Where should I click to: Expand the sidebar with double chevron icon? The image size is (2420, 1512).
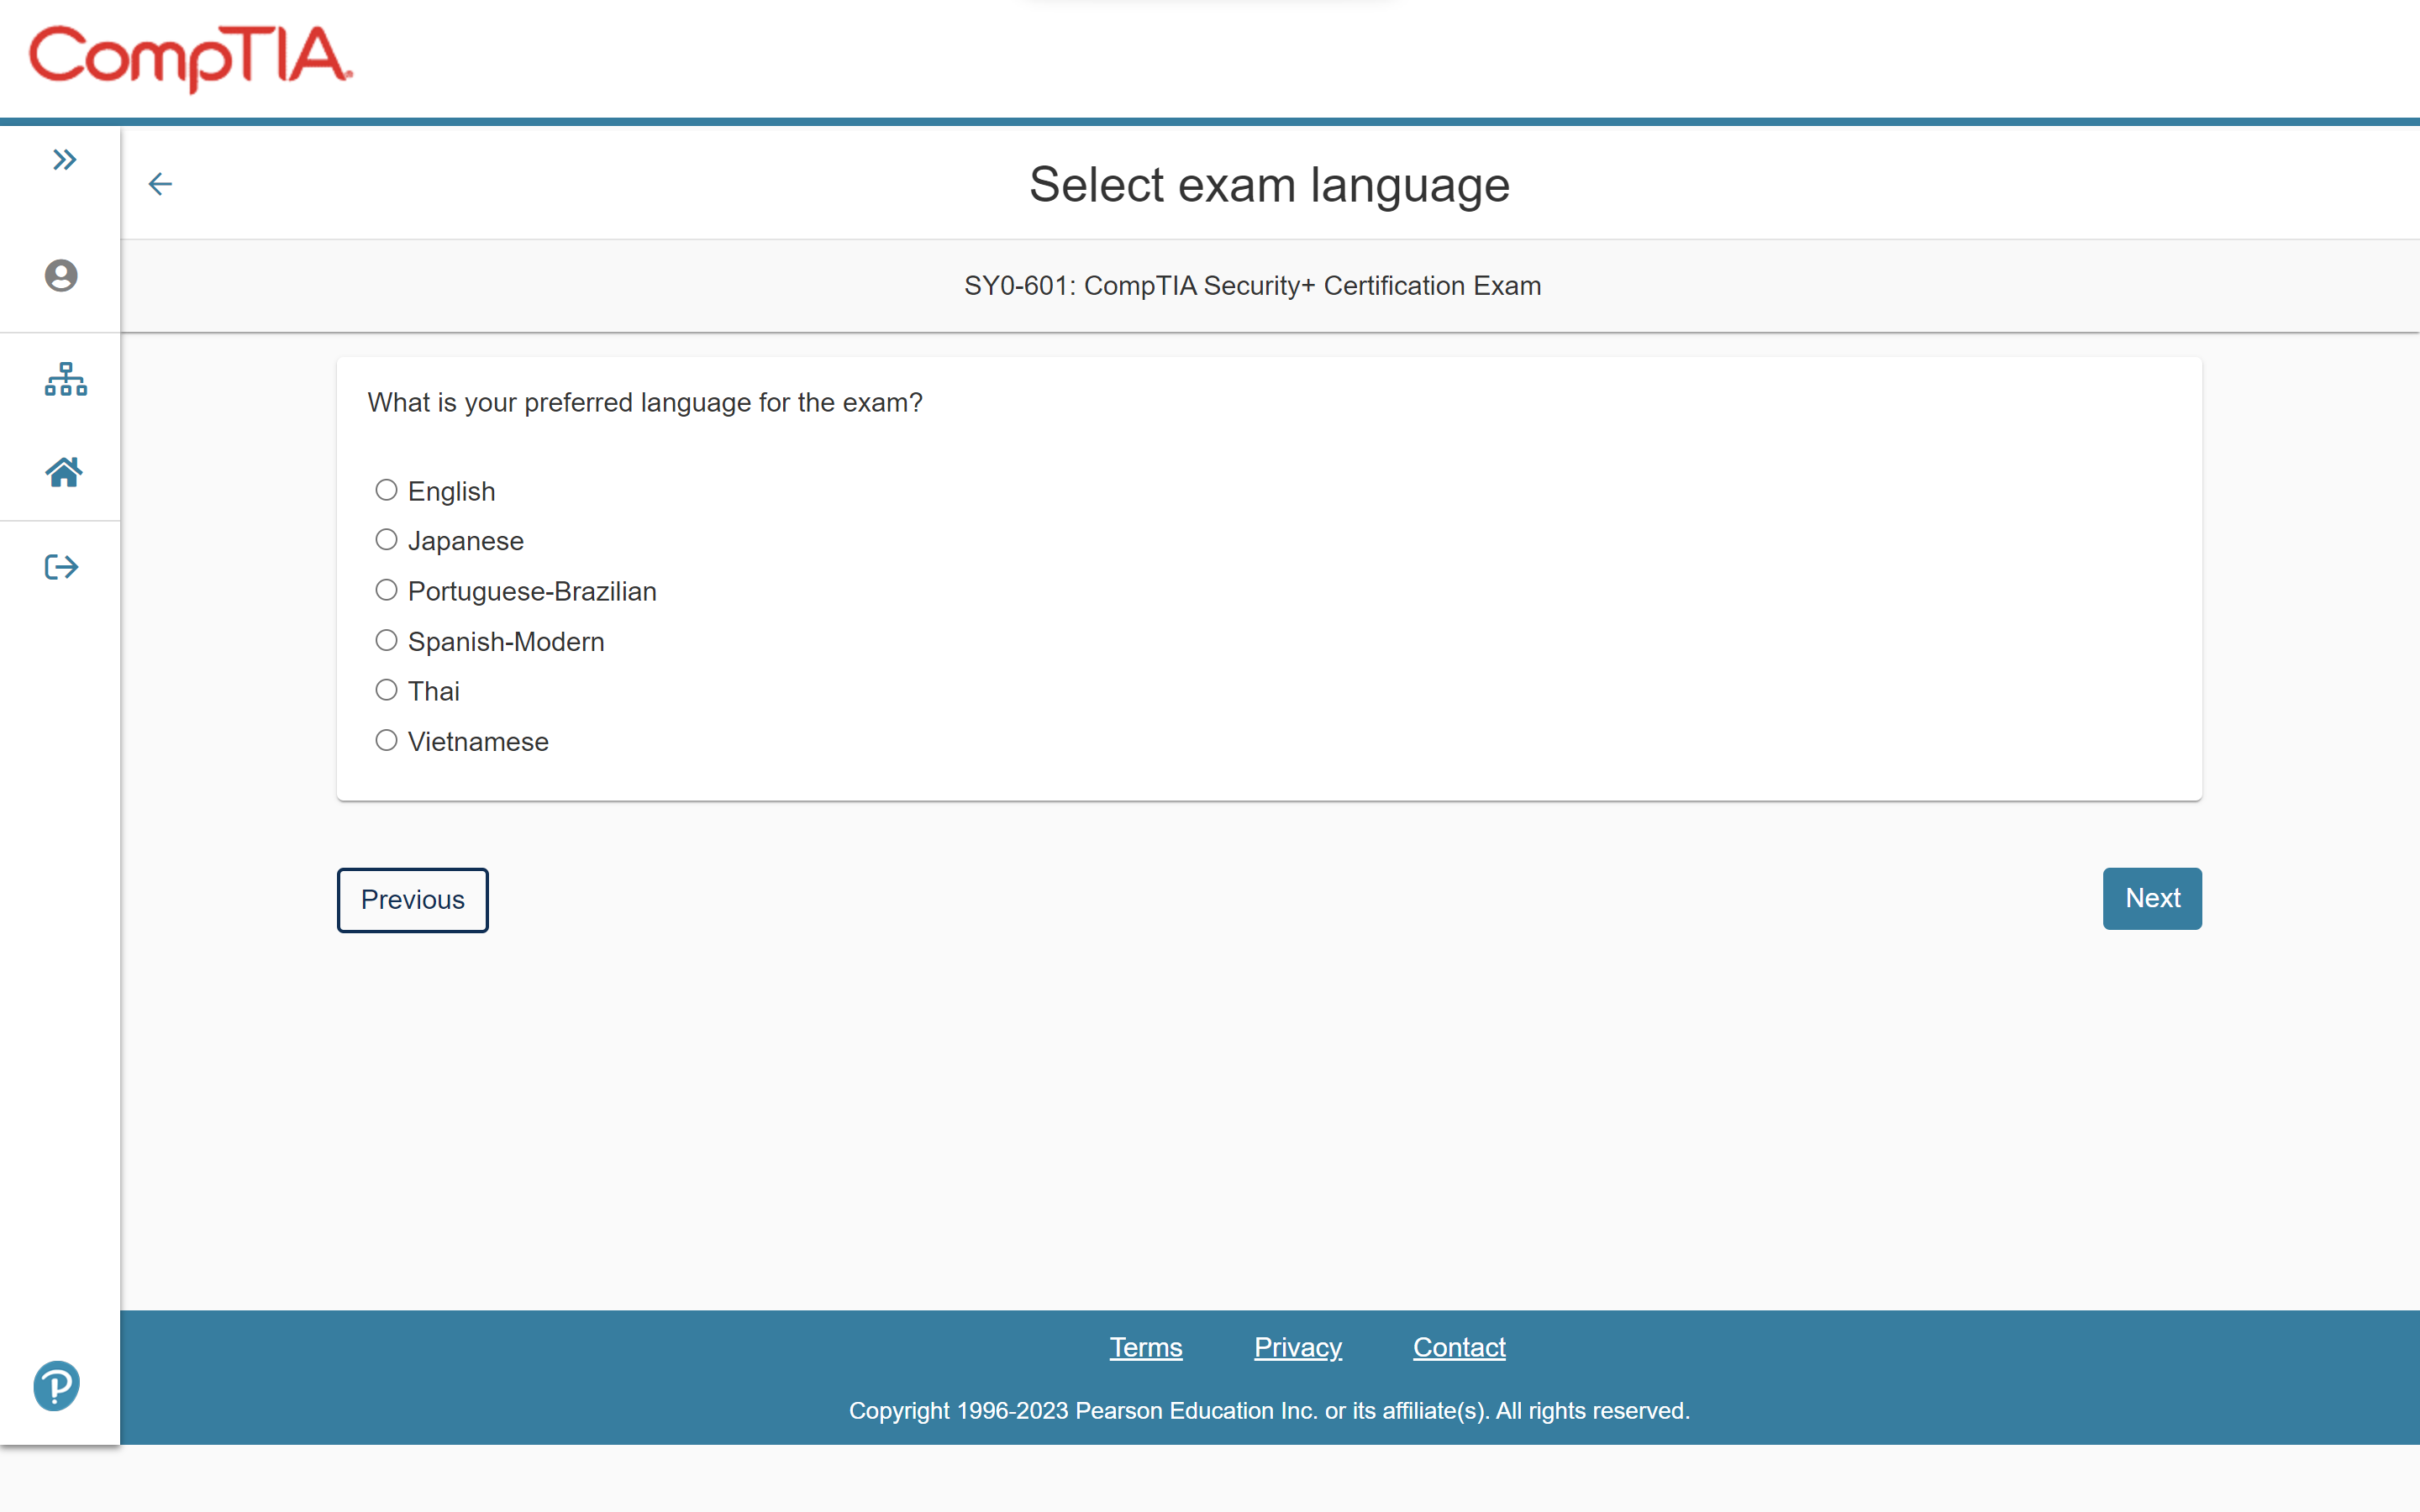point(65,160)
